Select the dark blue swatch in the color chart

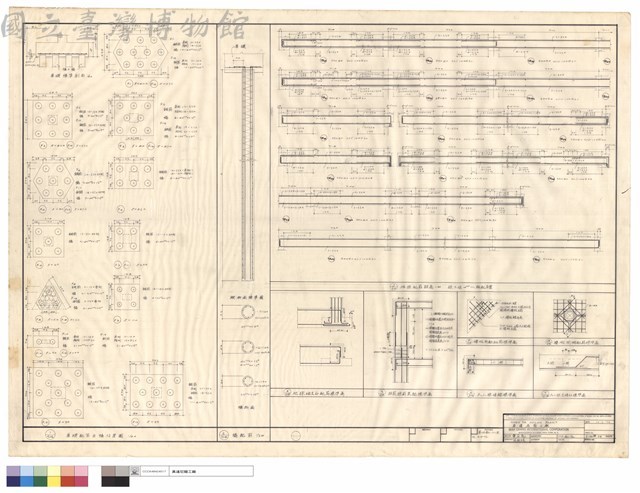tap(13, 481)
